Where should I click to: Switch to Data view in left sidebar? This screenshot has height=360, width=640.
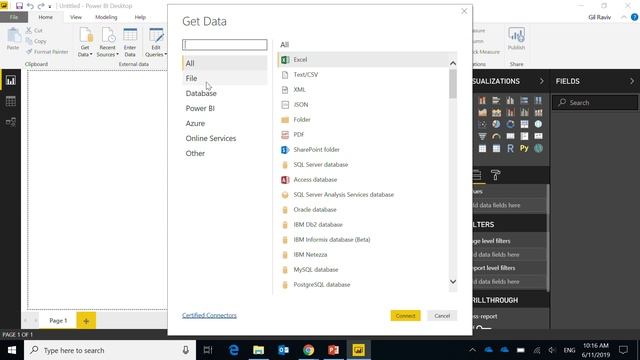coord(11,101)
